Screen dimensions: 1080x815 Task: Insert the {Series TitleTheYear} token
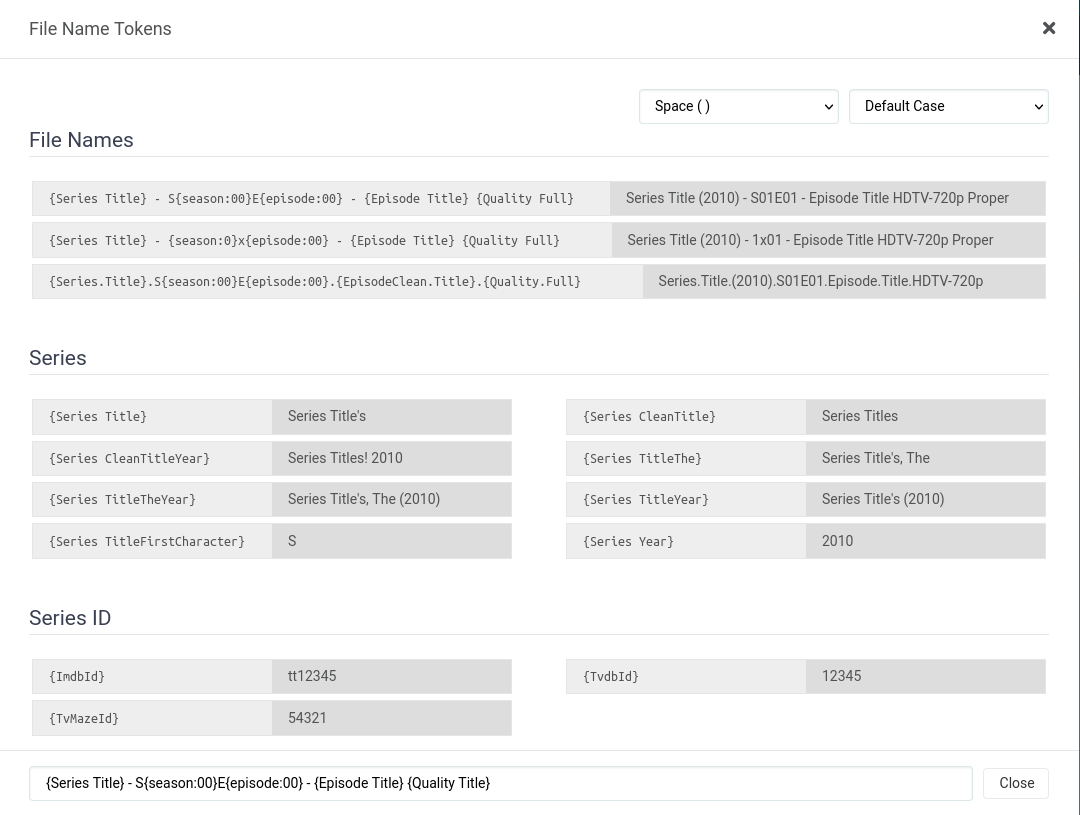[151, 499]
